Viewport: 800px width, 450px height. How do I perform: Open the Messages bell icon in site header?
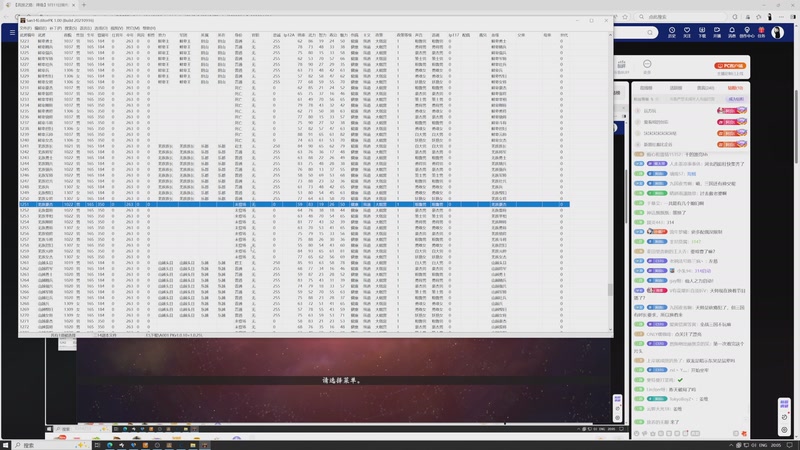pyautogui.click(x=732, y=32)
